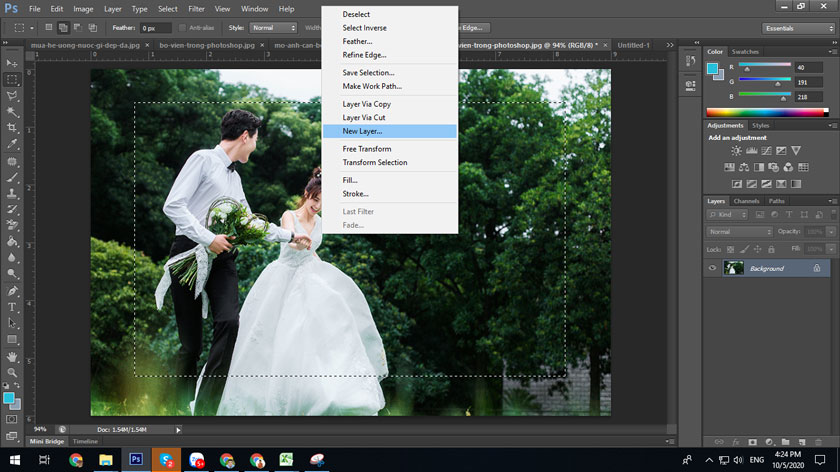Select the History Brush tool

(x=12, y=209)
